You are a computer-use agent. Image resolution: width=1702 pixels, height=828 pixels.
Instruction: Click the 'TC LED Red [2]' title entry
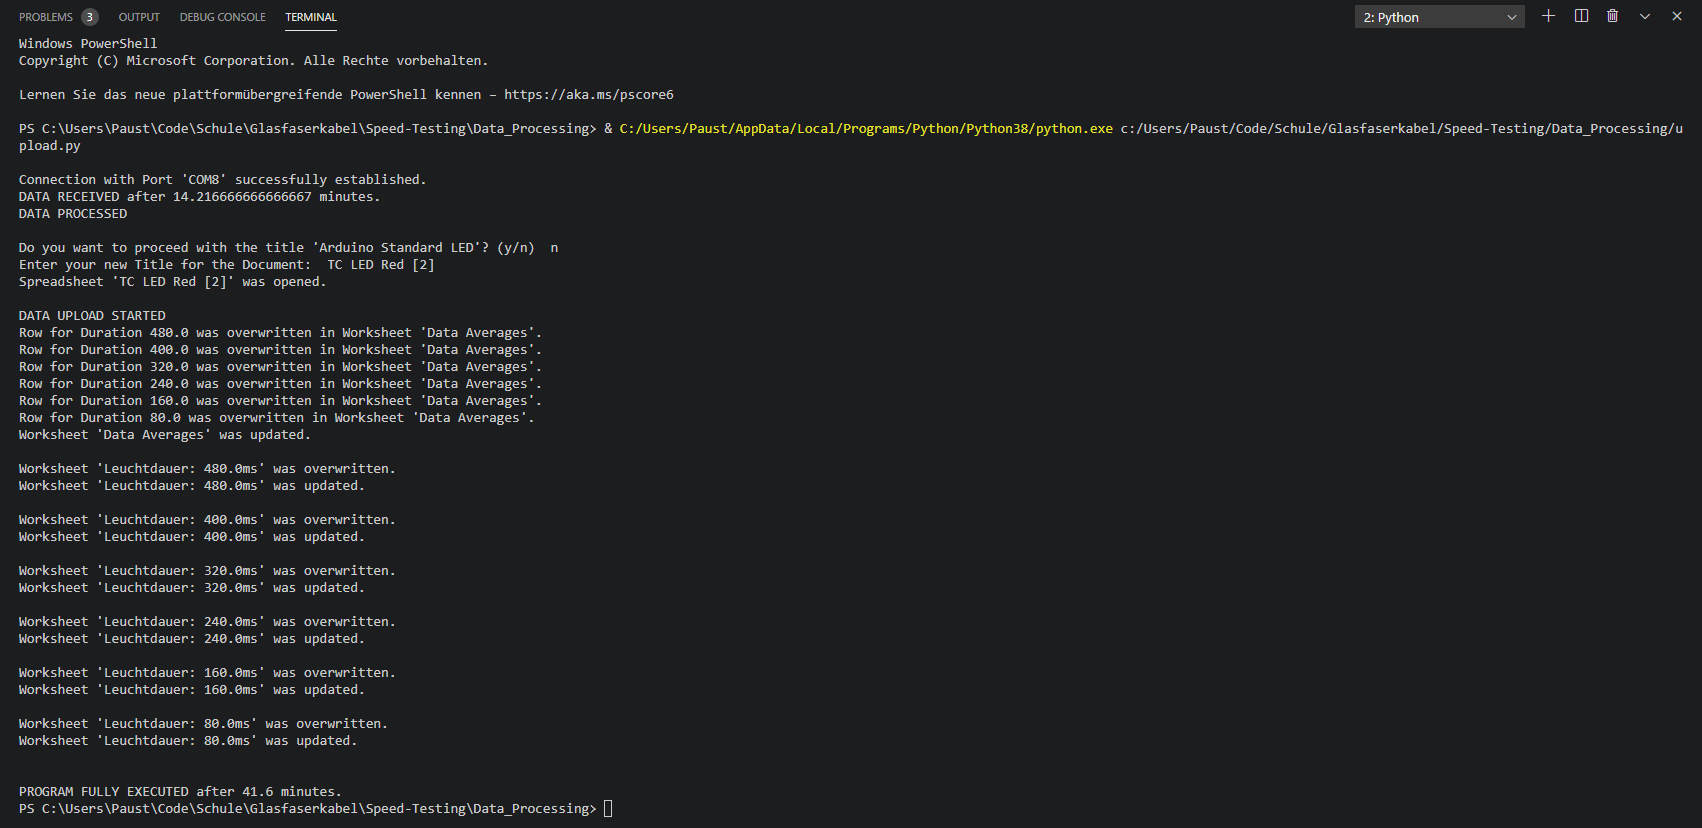pos(381,265)
